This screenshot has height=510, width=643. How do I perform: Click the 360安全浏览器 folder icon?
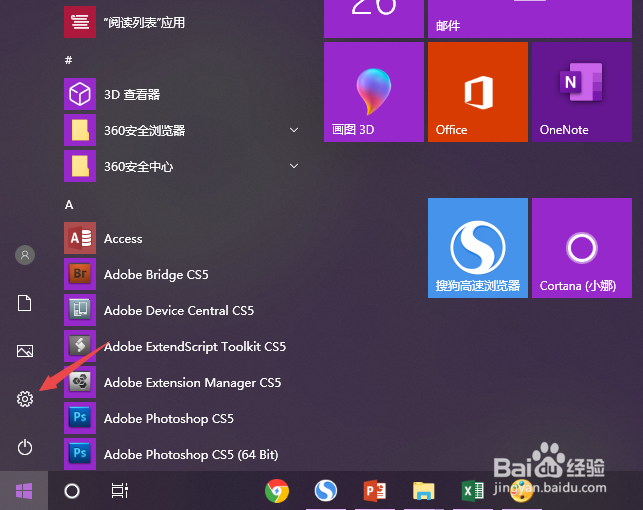tap(80, 130)
